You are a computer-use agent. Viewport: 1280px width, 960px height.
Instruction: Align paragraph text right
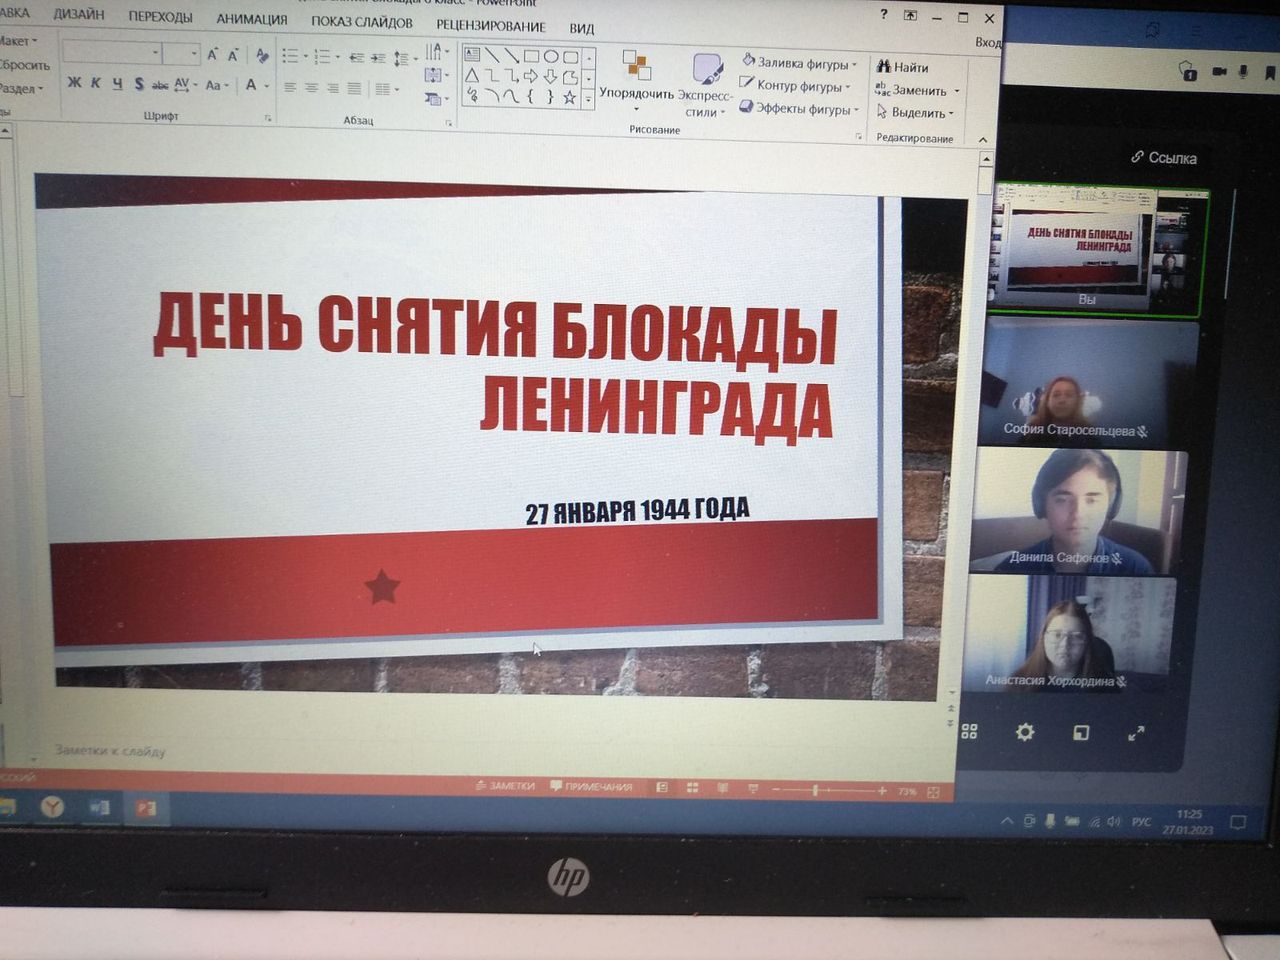tap(332, 88)
